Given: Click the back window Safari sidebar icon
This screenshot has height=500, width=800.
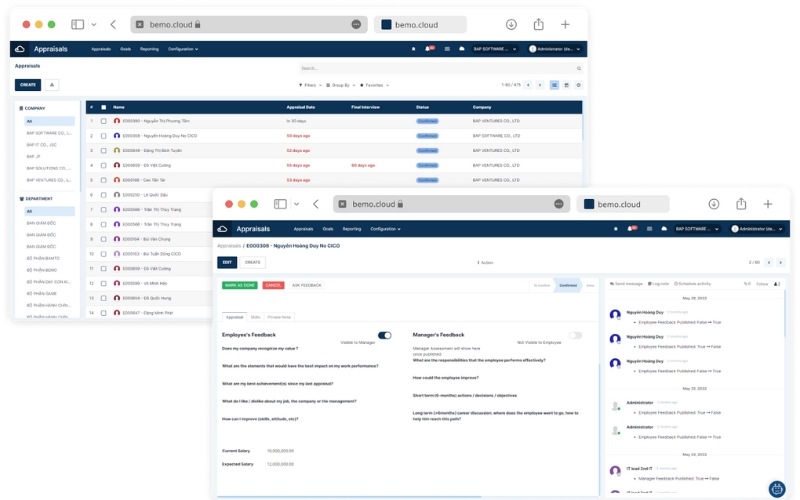Looking at the screenshot, I should (78, 24).
